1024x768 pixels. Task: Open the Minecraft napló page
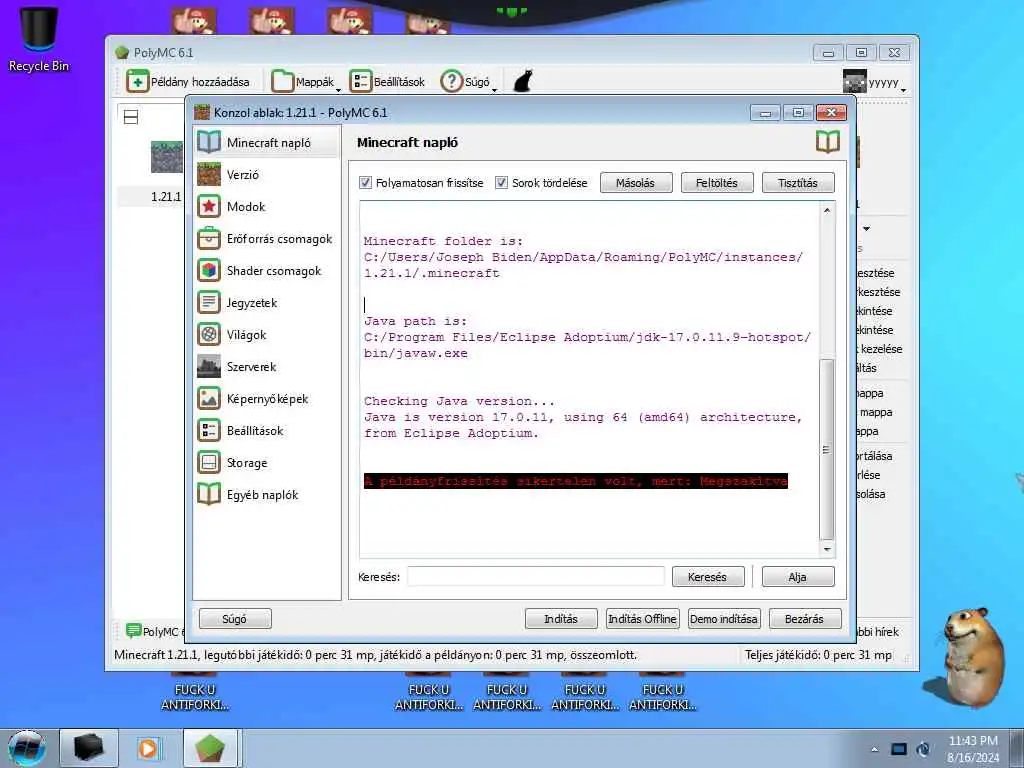point(266,142)
